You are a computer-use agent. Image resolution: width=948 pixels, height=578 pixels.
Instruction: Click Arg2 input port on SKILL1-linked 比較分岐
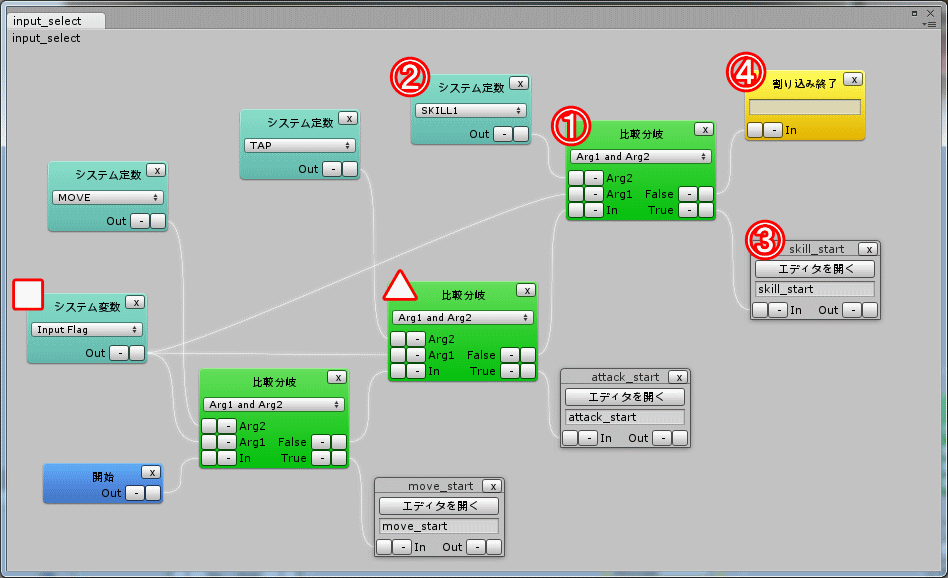(576, 178)
